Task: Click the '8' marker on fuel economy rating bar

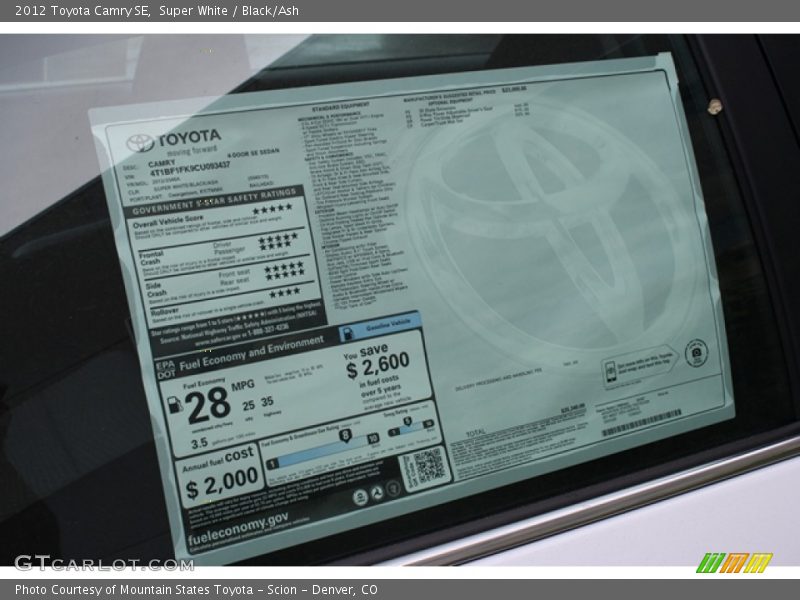Action: click(346, 436)
